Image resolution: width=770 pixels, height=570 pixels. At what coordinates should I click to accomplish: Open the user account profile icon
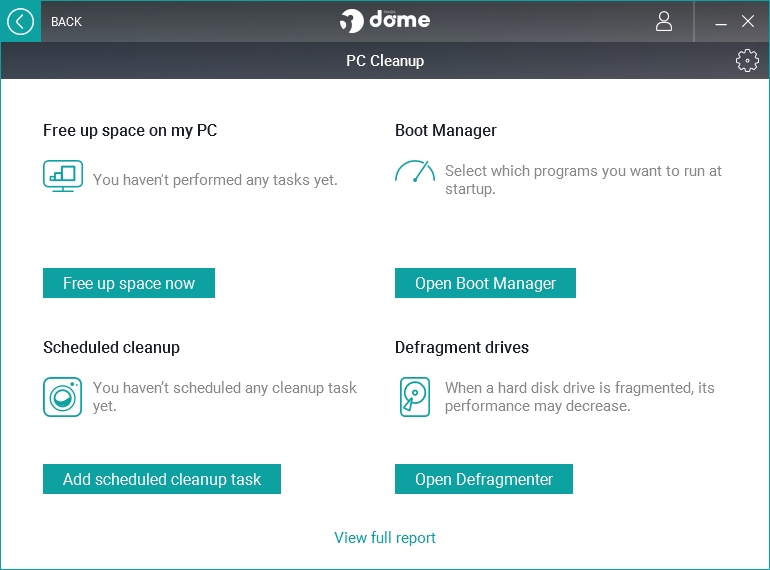point(663,21)
